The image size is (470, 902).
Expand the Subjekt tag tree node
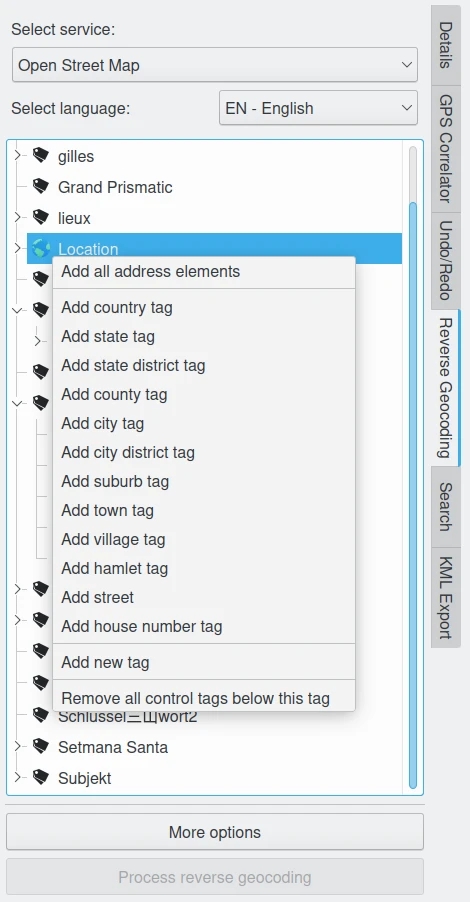pyautogui.click(x=17, y=778)
